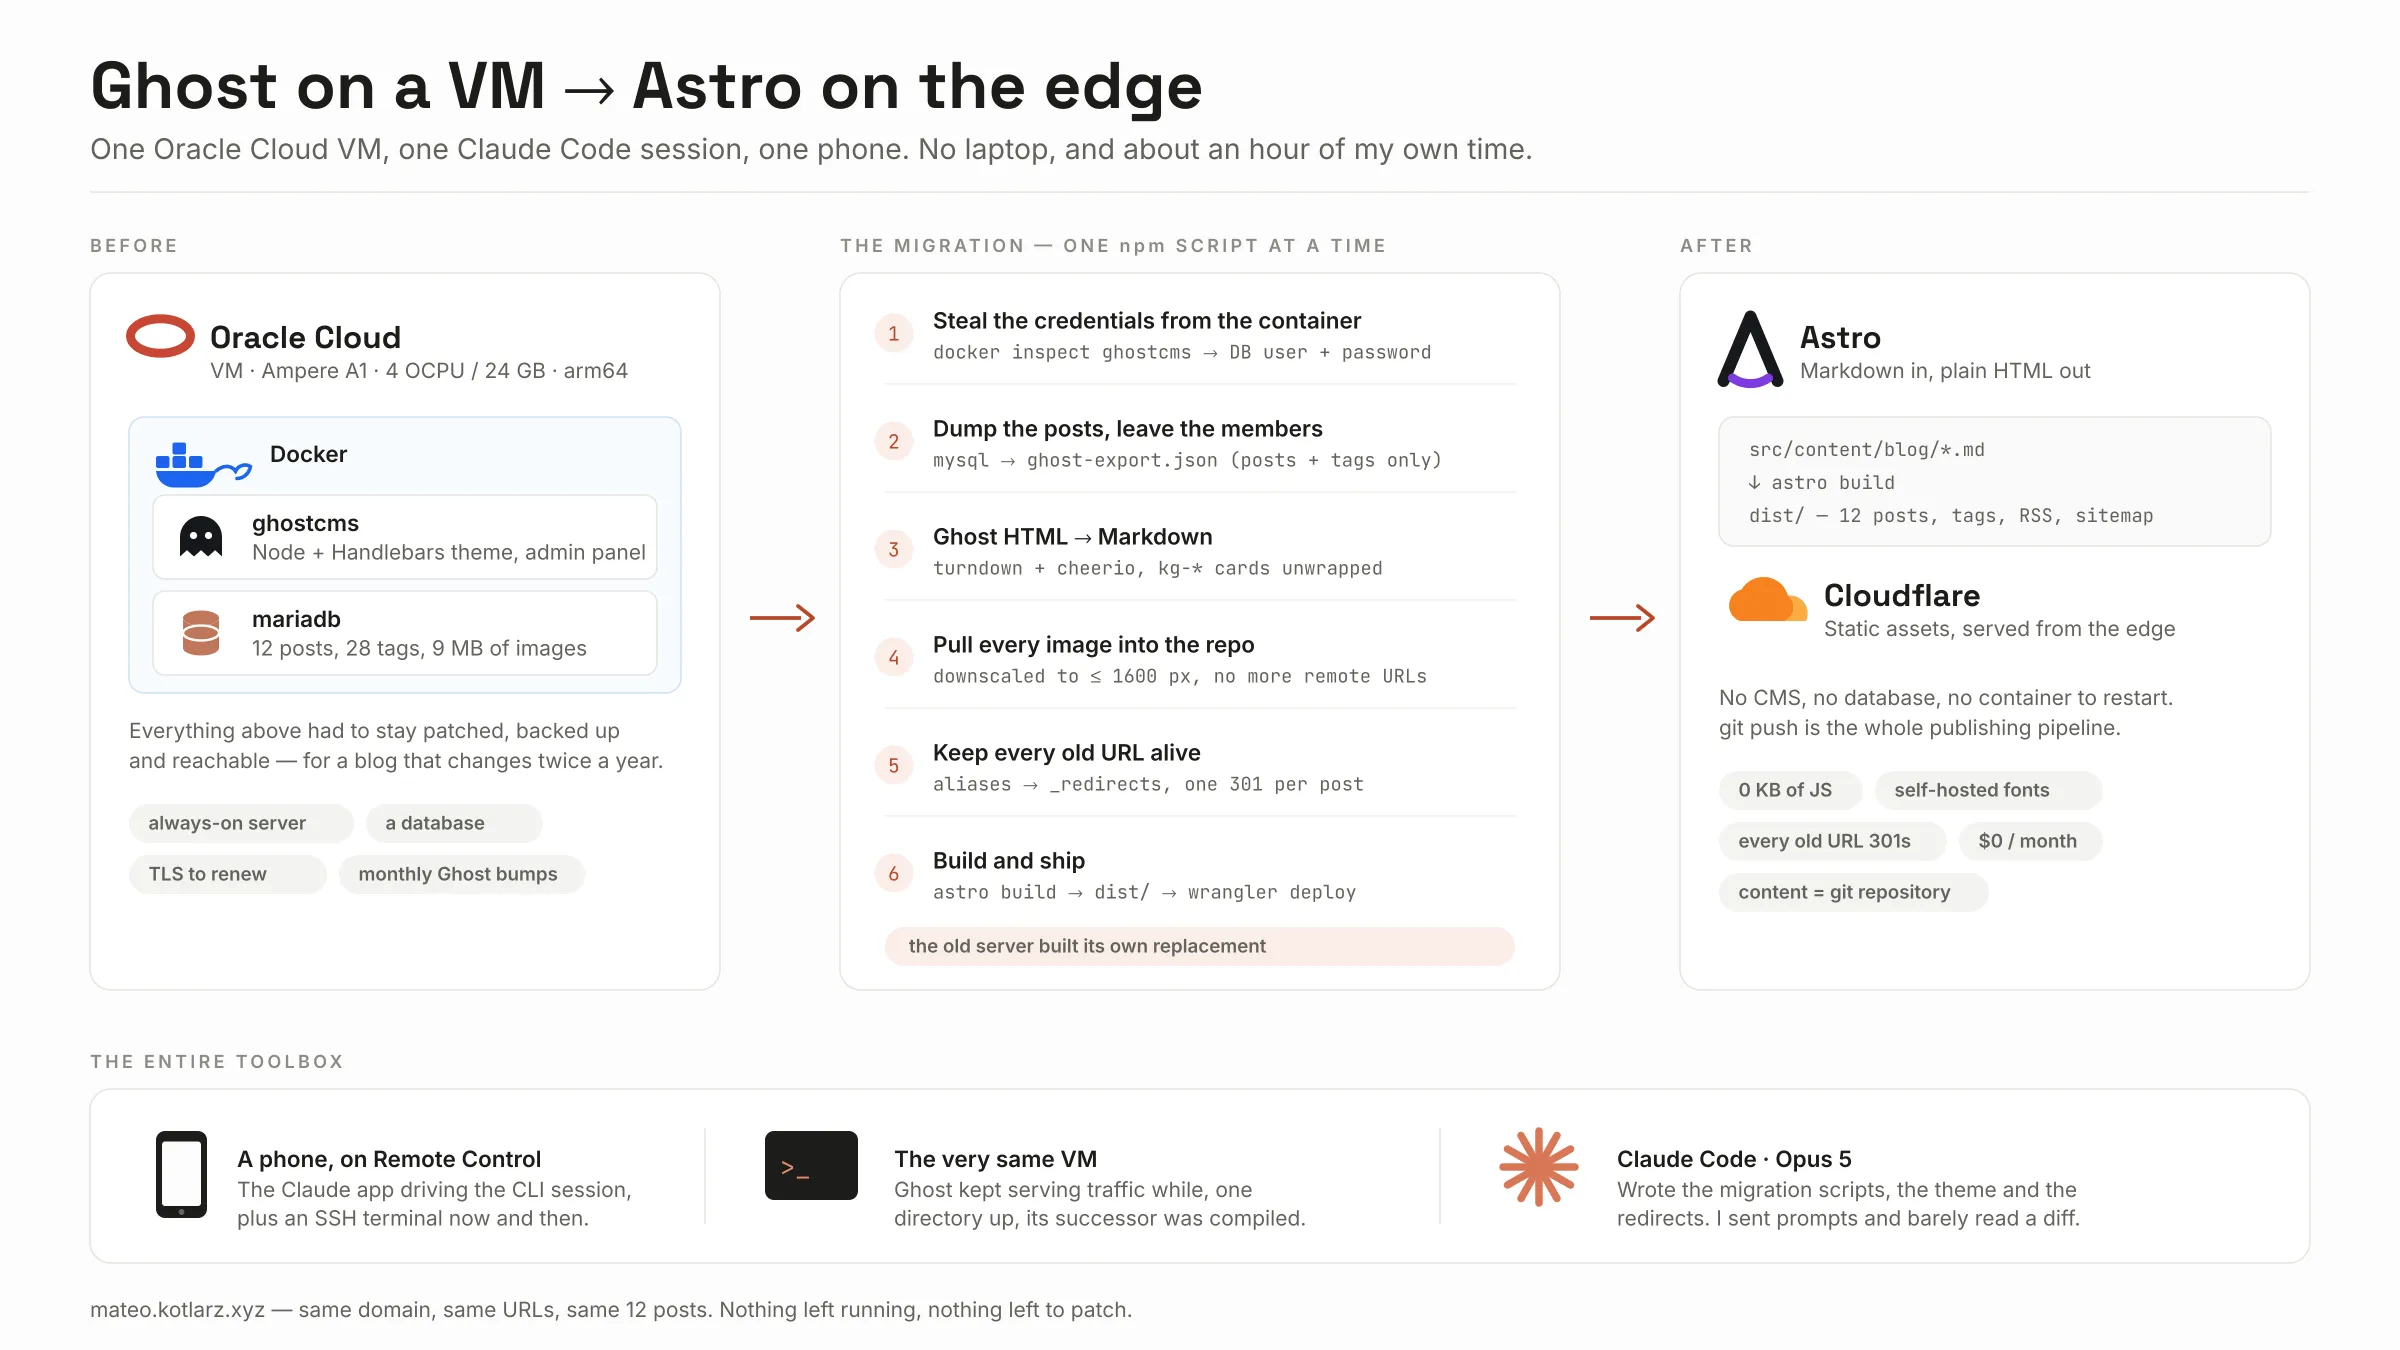This screenshot has width=2400, height=1350.
Task: Click the red Oracle Cloud oval logo
Action: tap(160, 336)
